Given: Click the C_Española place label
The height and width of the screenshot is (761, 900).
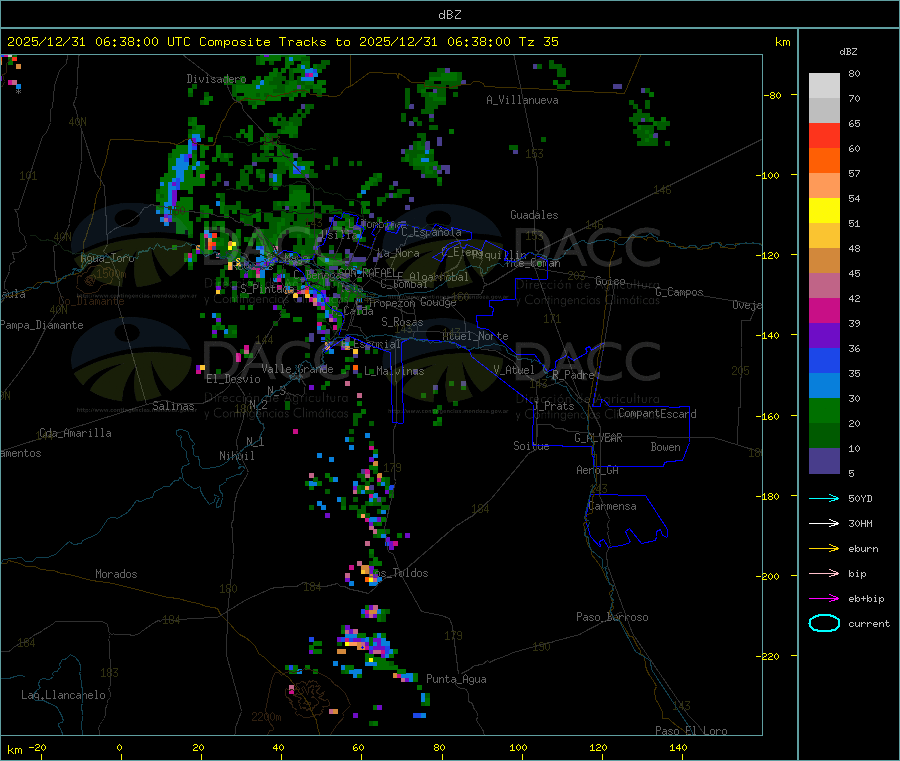Looking at the screenshot, I should point(432,232).
